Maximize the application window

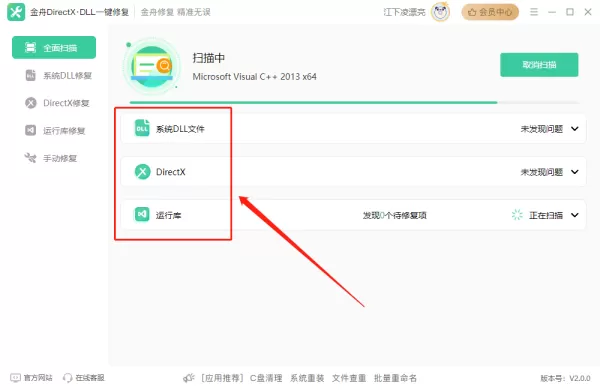(570, 12)
